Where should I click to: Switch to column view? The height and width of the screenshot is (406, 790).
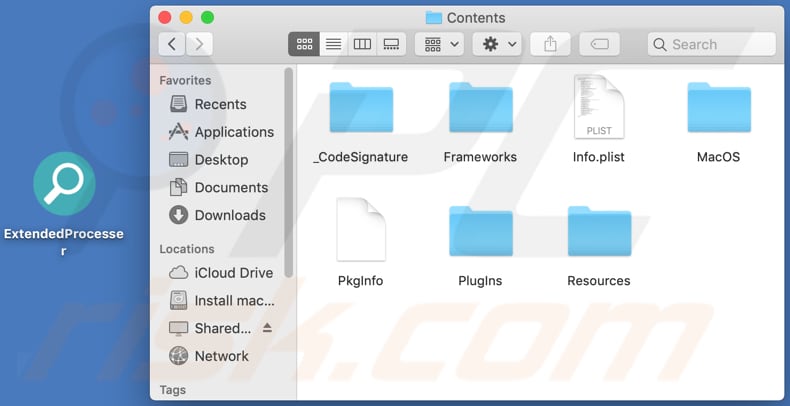[362, 44]
